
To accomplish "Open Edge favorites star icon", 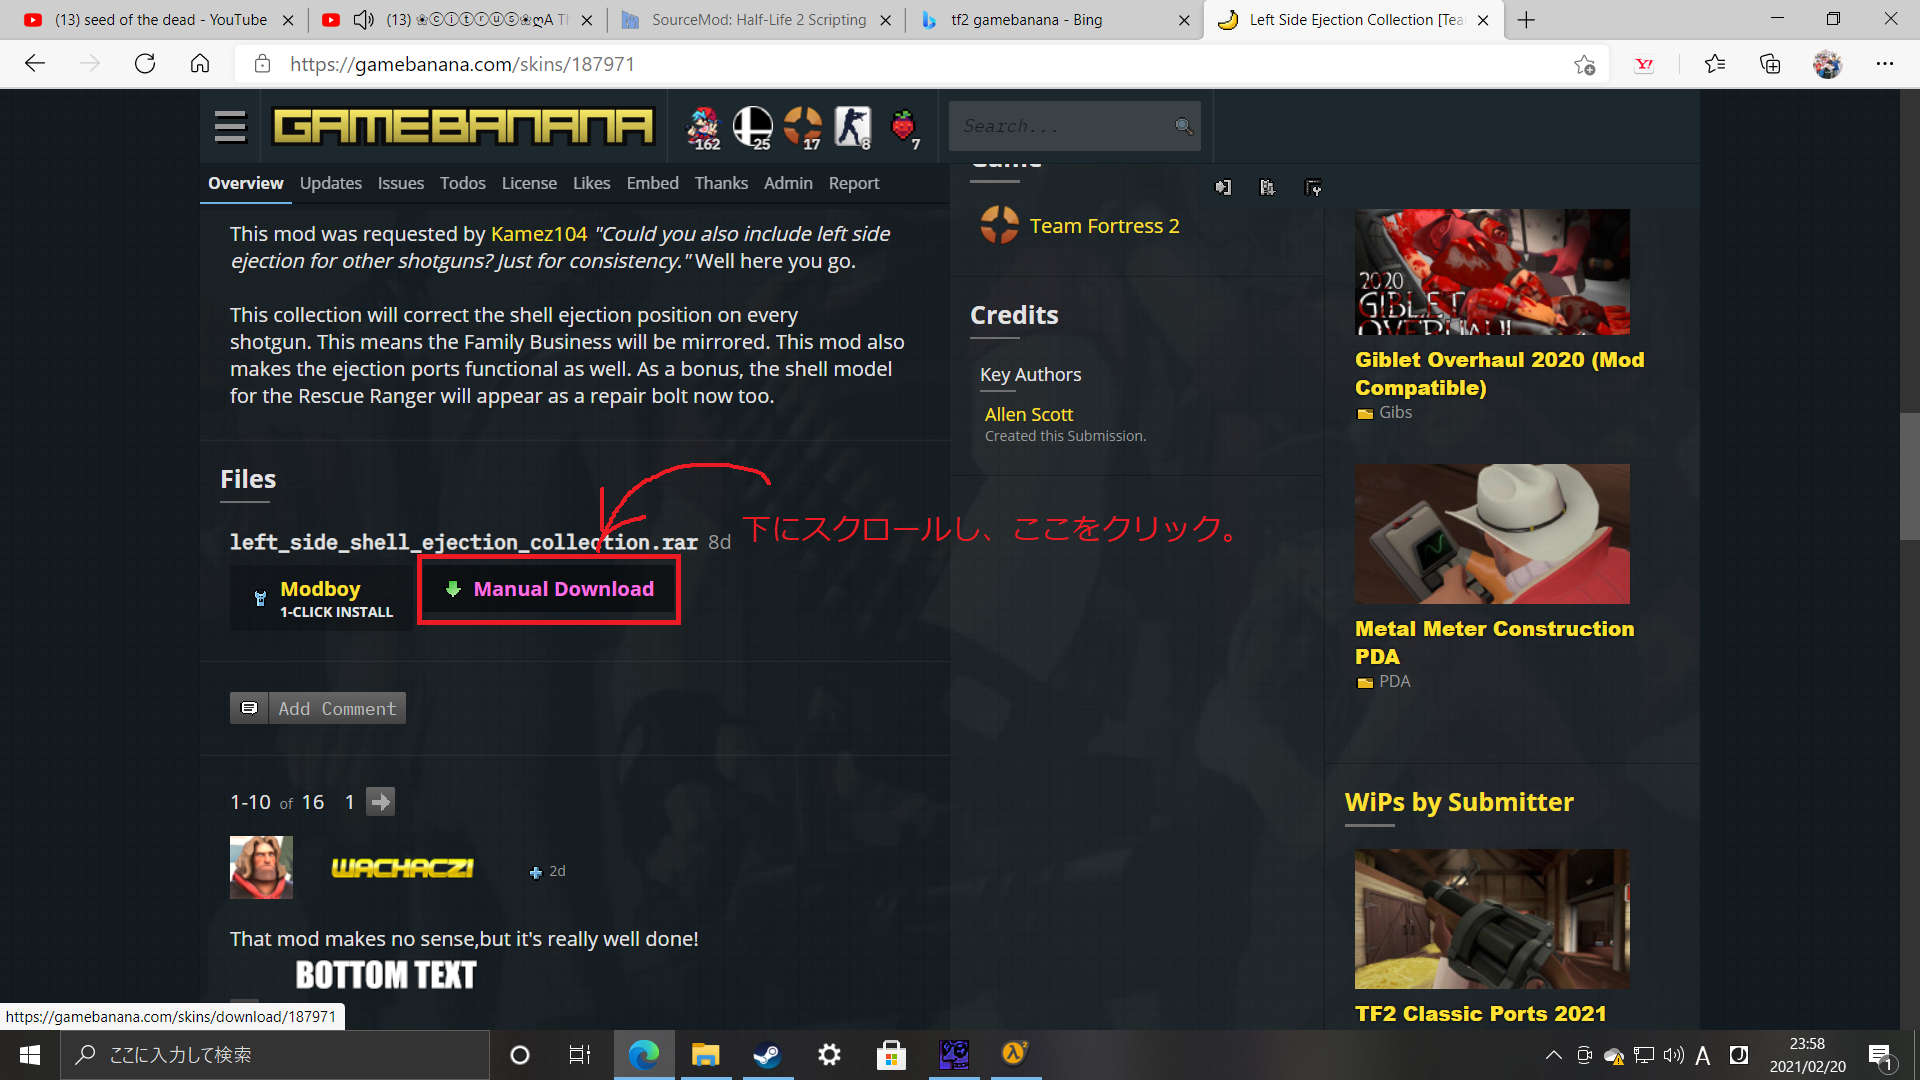I will pyautogui.click(x=1715, y=64).
